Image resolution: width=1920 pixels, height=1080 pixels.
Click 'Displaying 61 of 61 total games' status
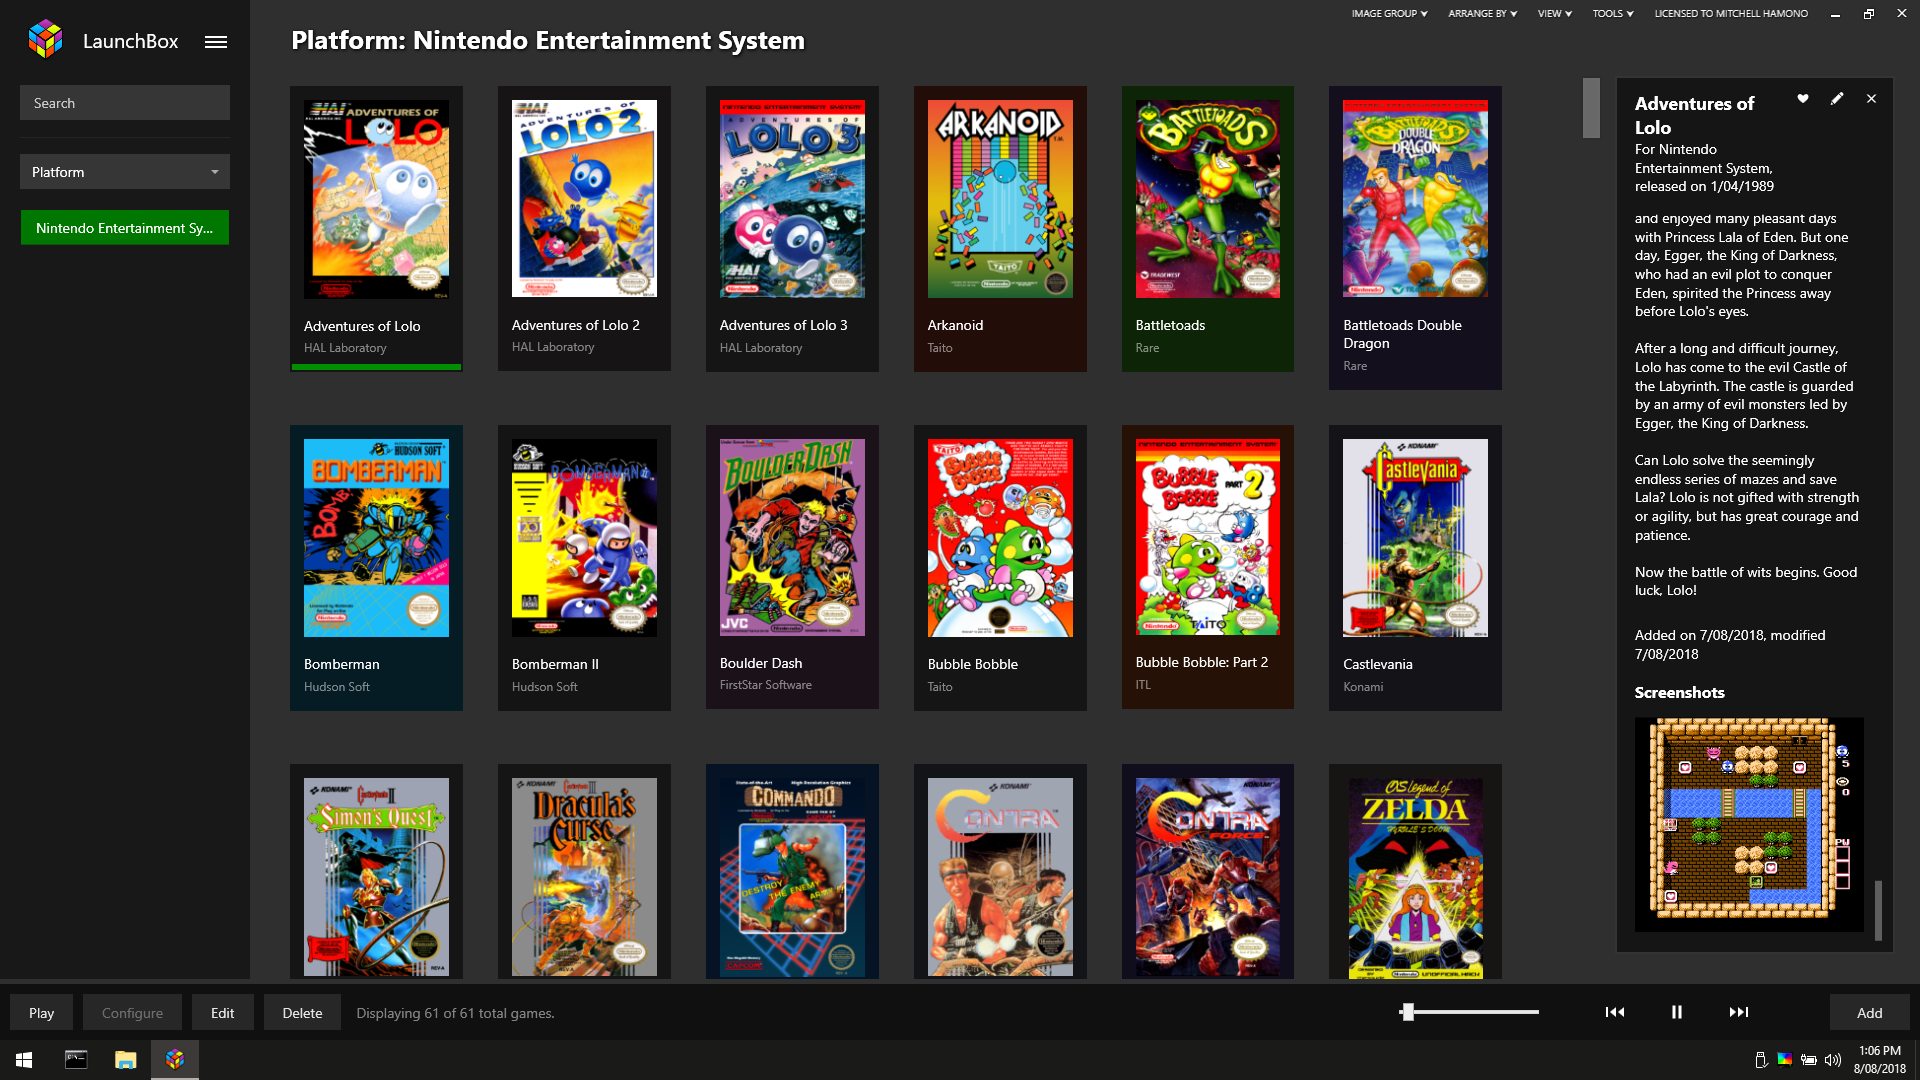tap(455, 1013)
